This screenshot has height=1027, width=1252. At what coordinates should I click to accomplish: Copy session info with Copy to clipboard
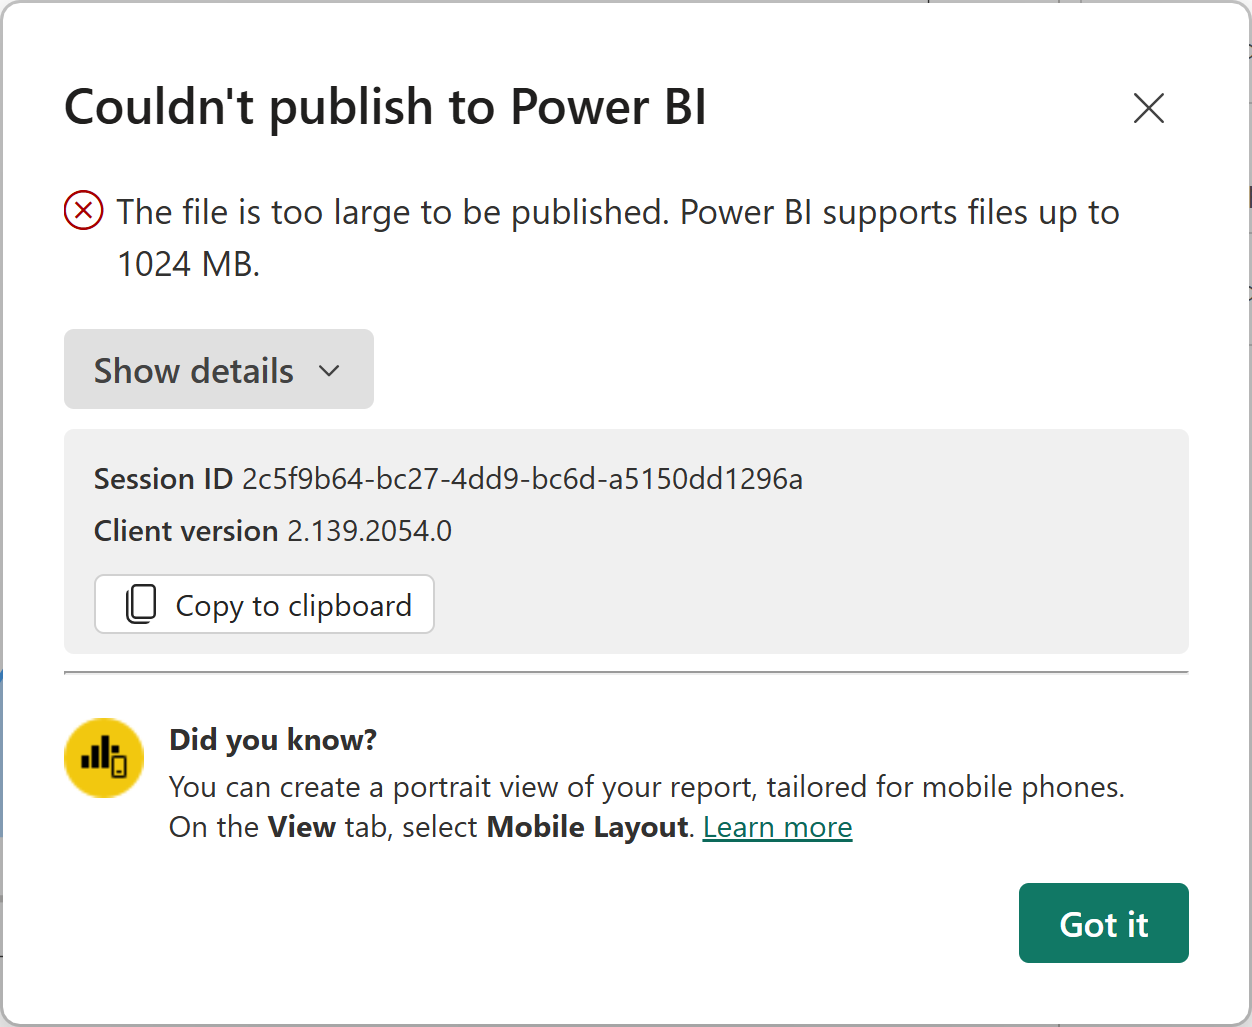click(x=264, y=604)
